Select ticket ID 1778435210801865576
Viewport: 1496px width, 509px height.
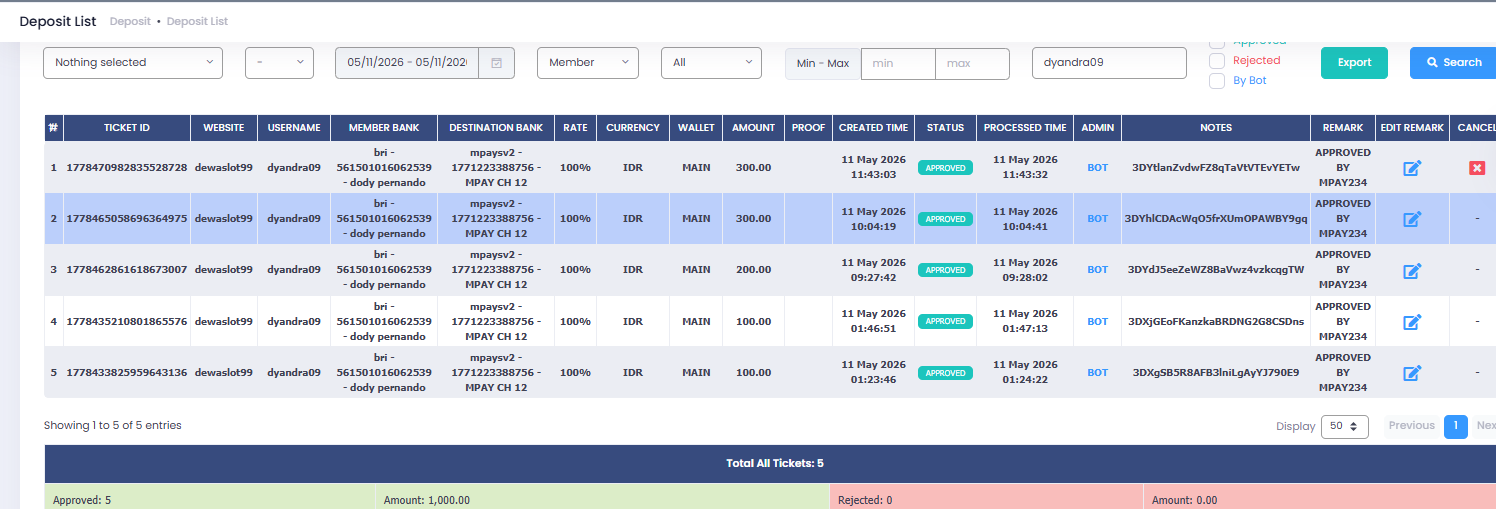[x=127, y=322]
